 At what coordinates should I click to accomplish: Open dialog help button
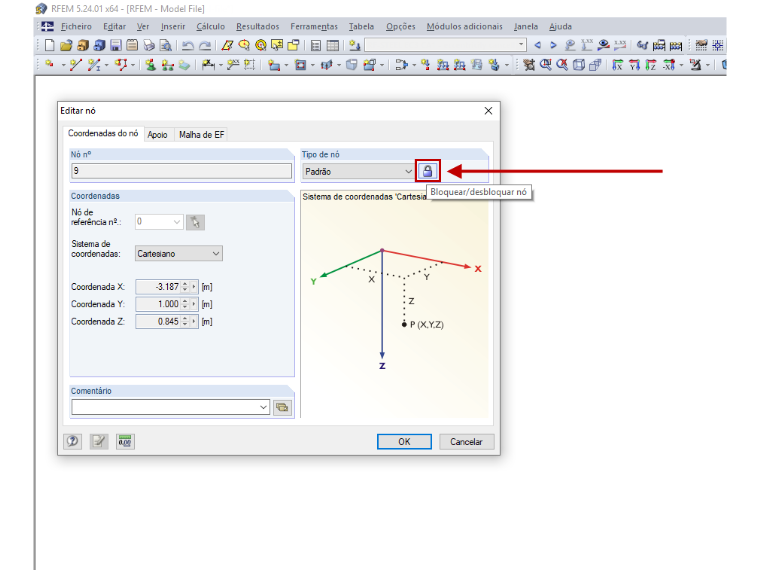[x=72, y=441]
